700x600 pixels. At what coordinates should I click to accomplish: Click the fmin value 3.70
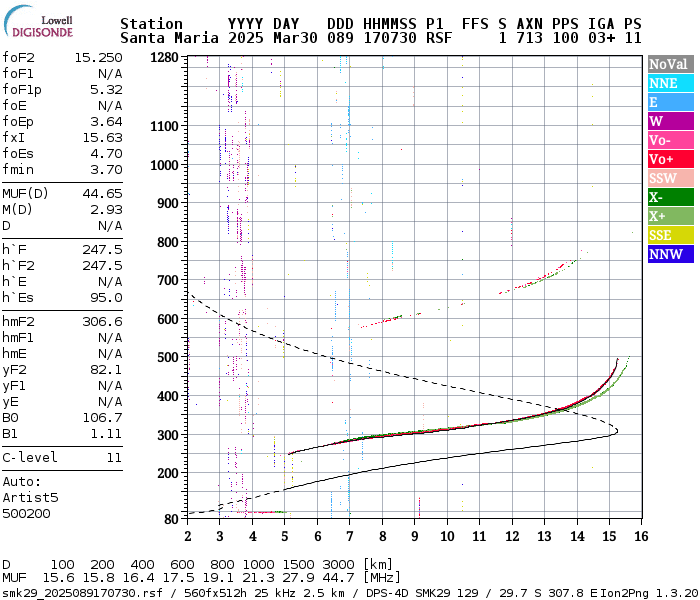tap(106, 170)
